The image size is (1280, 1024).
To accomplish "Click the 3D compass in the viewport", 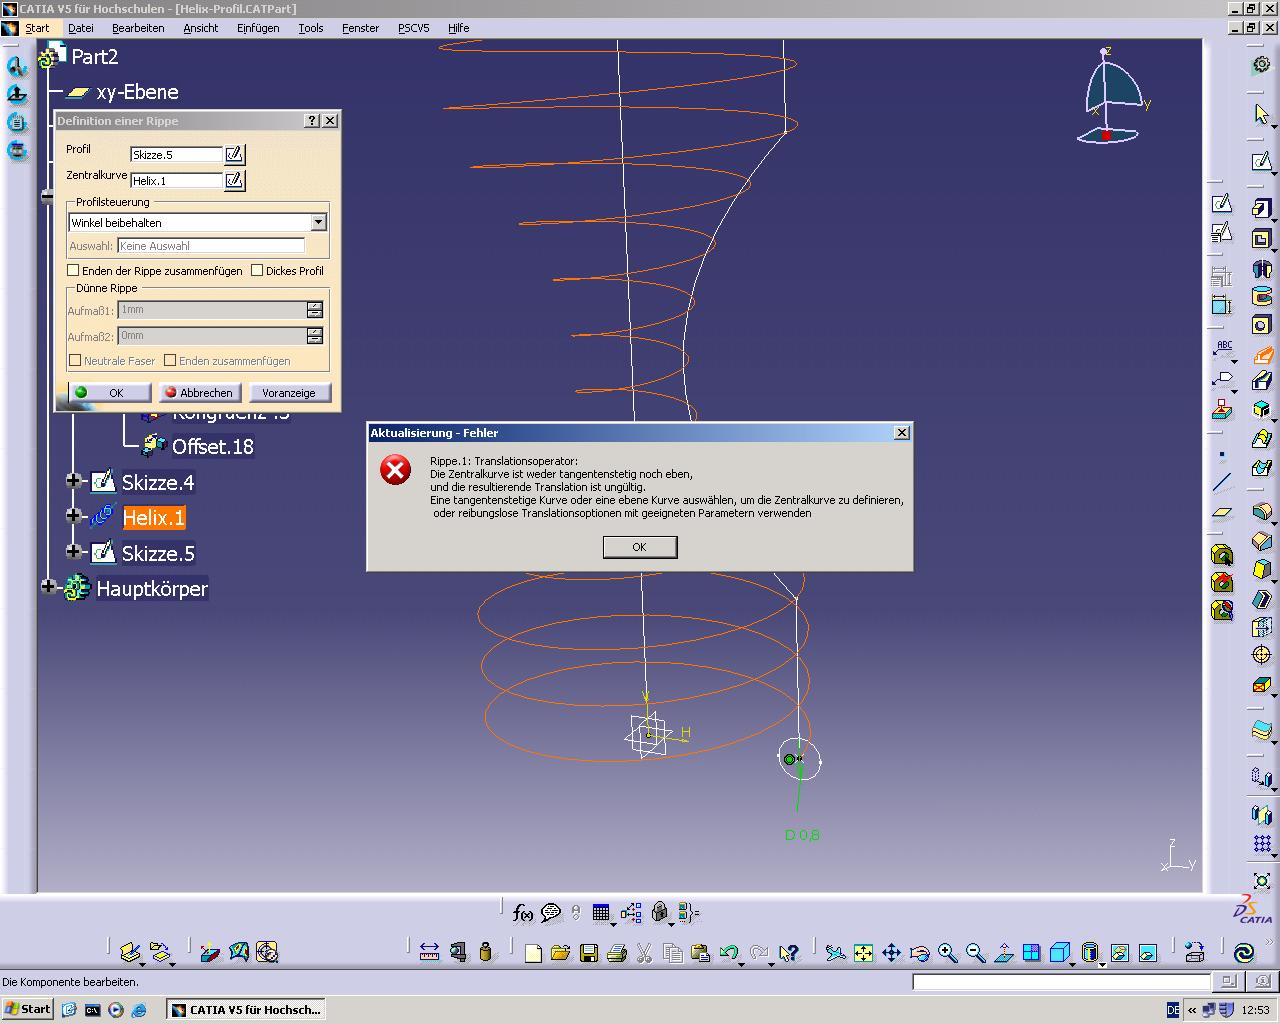I will [1115, 95].
